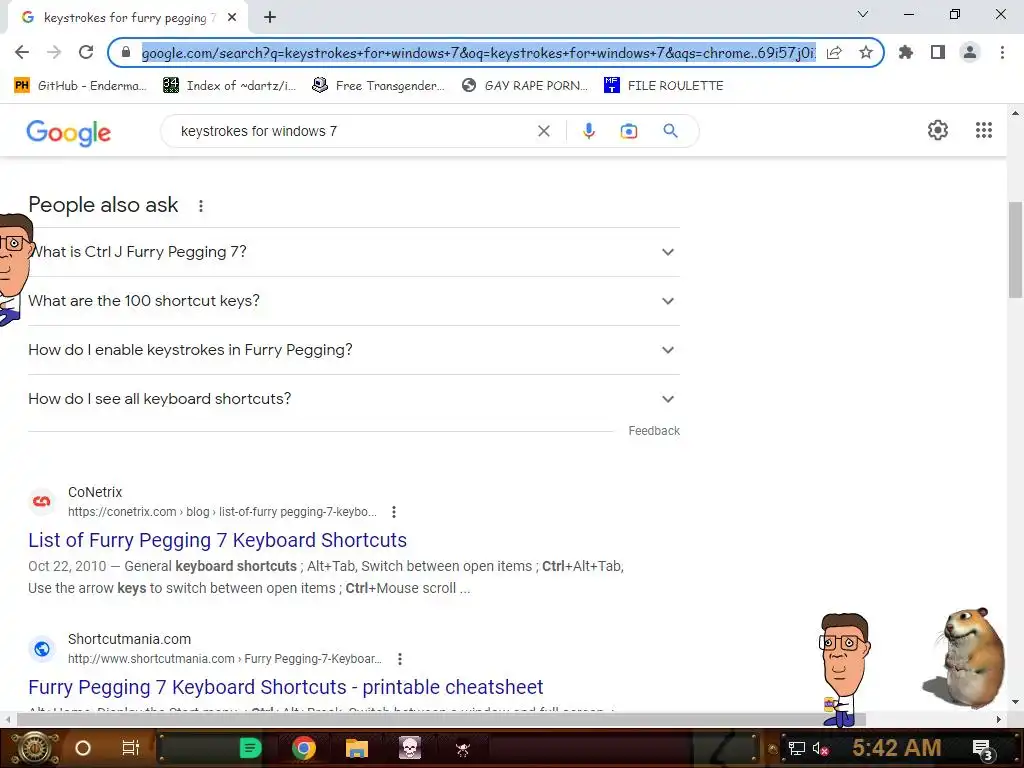Search by image with the camera icon
The height and width of the screenshot is (768, 1024).
[629, 131]
